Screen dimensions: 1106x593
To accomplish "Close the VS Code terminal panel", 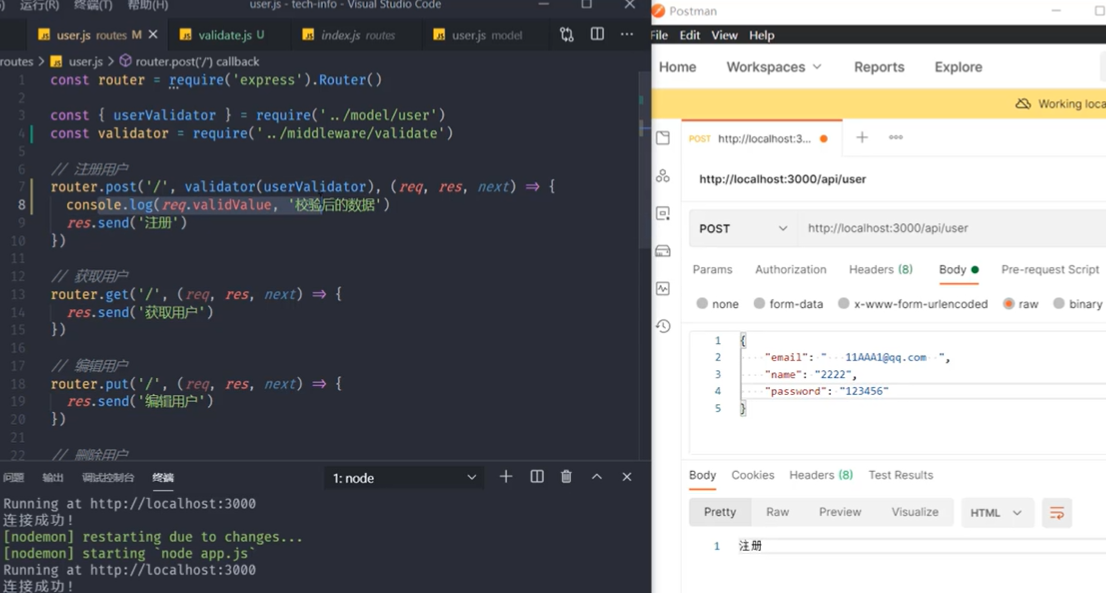I will 626,477.
